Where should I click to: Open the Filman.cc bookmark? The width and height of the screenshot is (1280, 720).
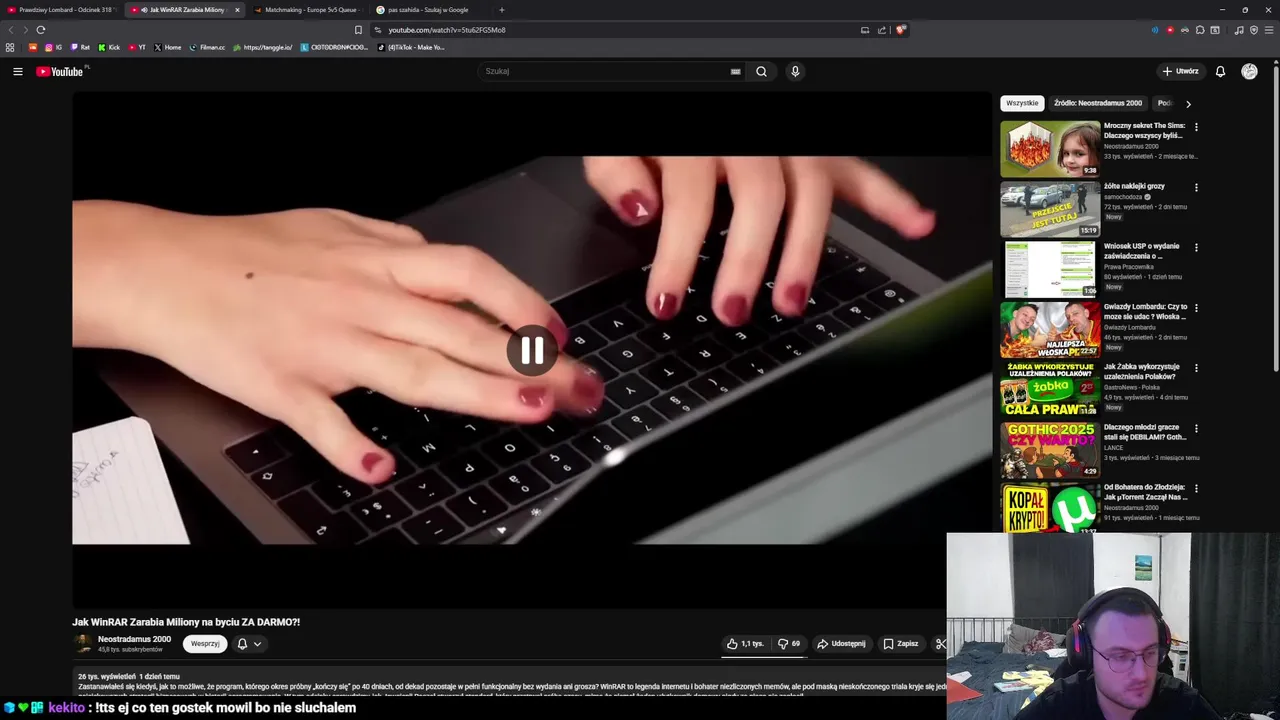pyautogui.click(x=207, y=47)
